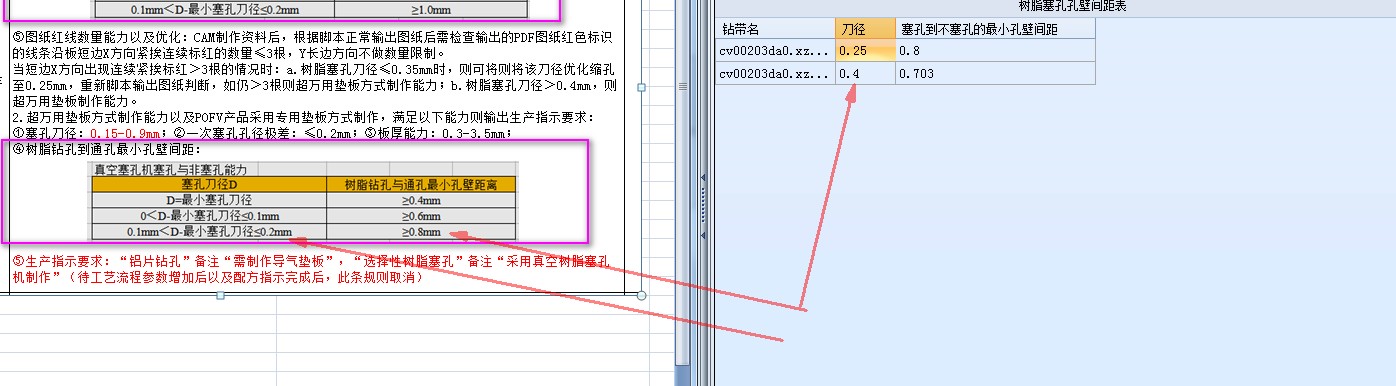Select the image's bottom-middle resize handle

[x=220, y=295]
